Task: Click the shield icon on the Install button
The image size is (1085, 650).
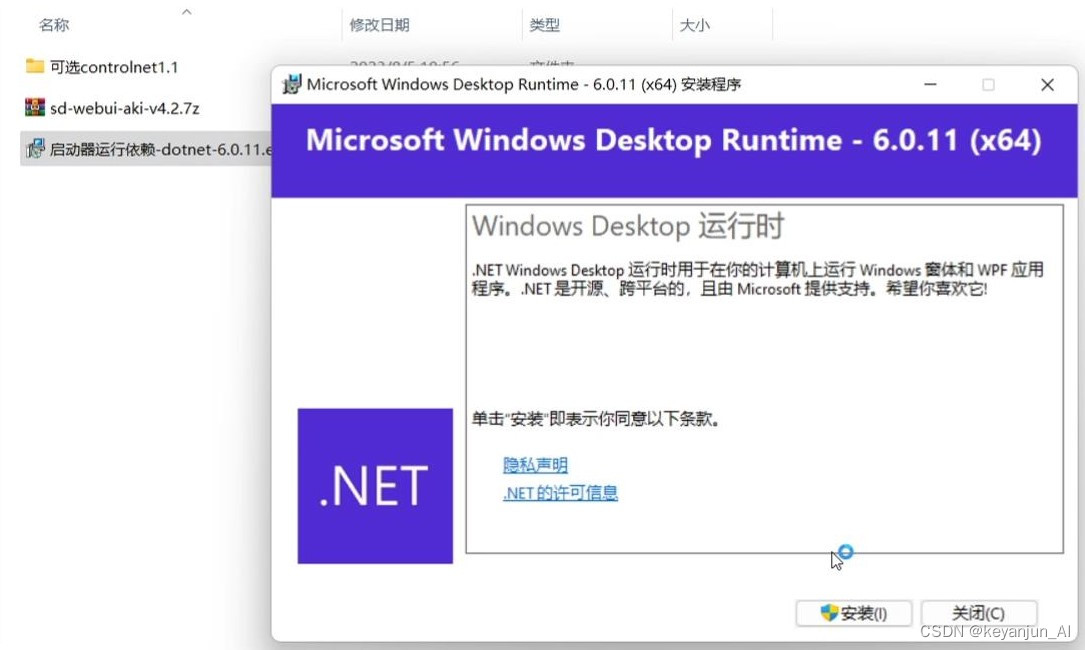Action: click(x=829, y=613)
